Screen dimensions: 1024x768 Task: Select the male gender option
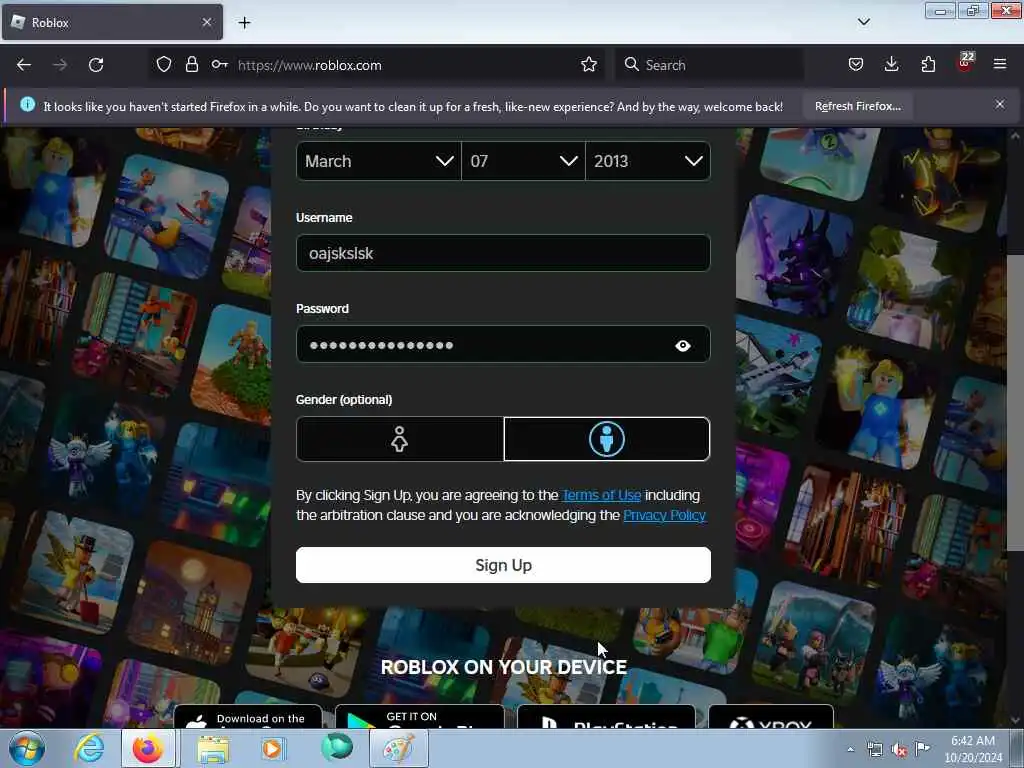tap(607, 439)
